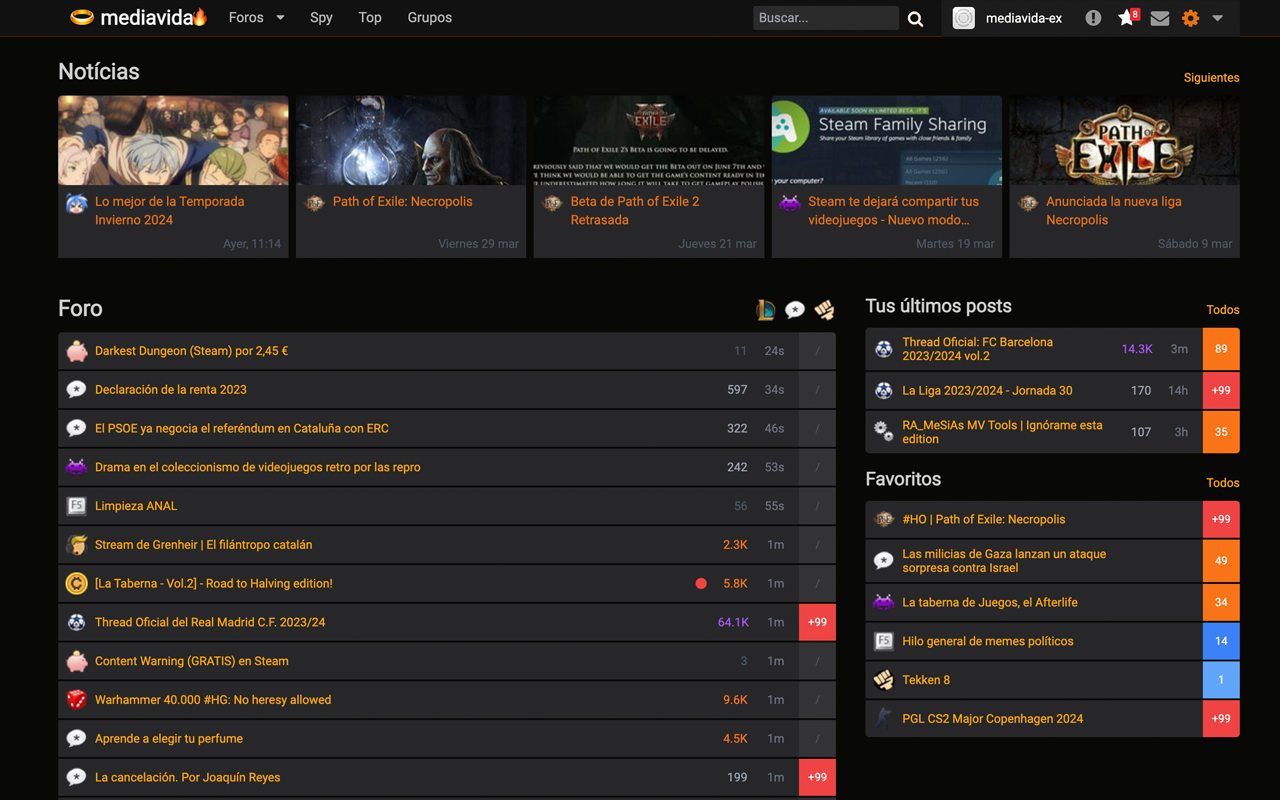Viewport: 1280px width, 800px height.
Task: Open favorites star icon with 8 badge
Action: [1127, 17]
